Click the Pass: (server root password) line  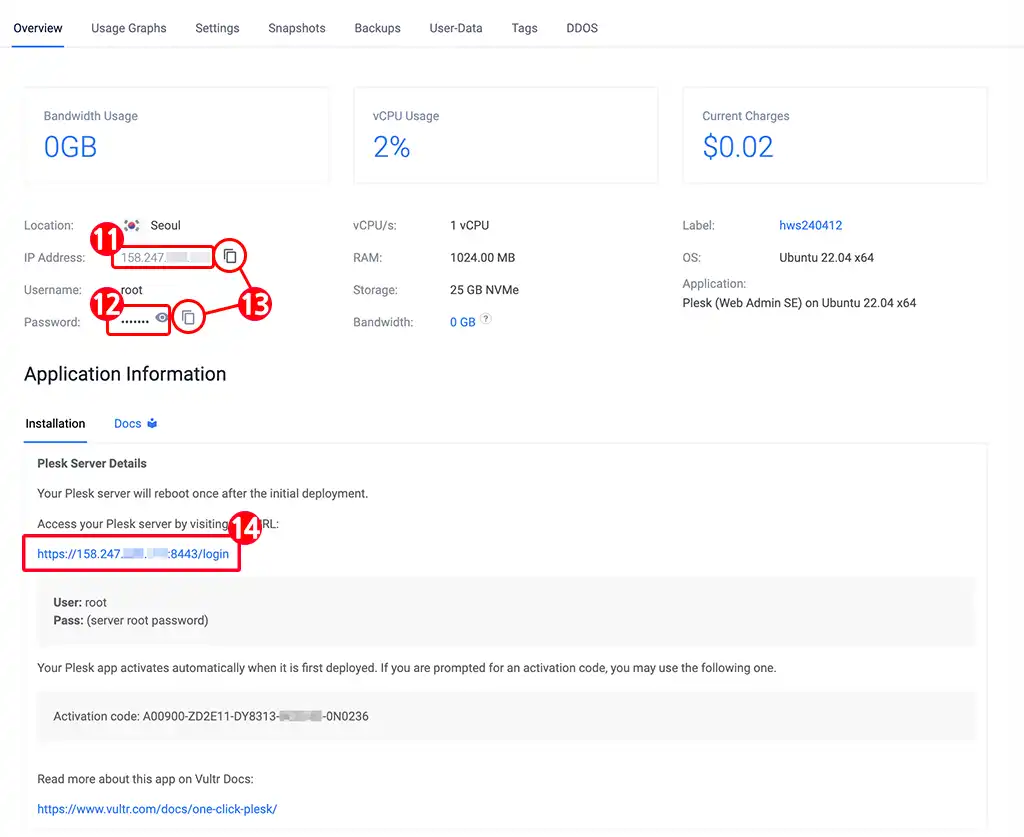coord(131,620)
